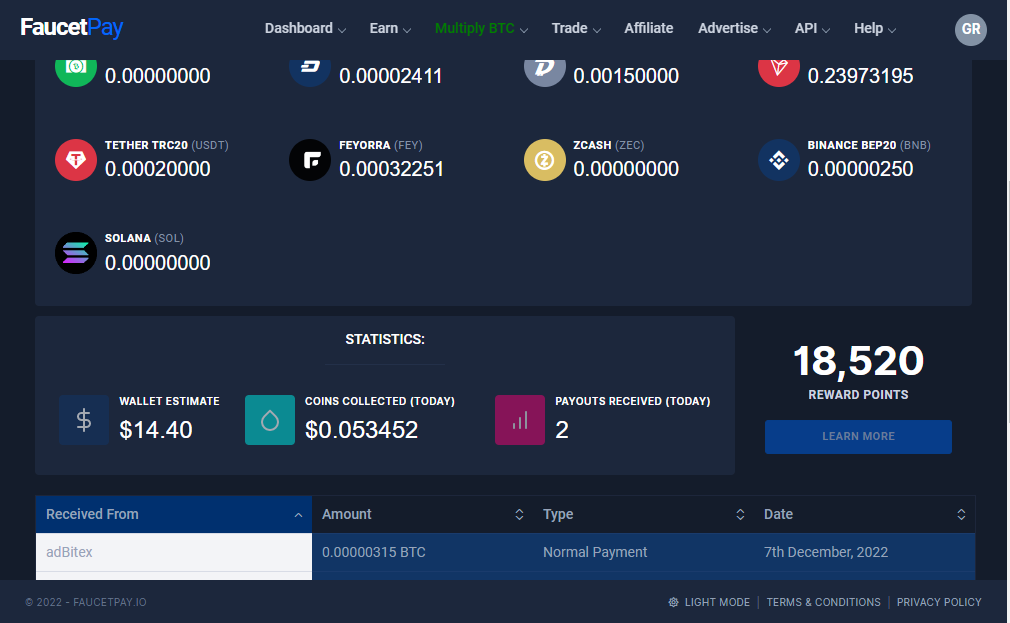Go to the Affiliate page

649,29
